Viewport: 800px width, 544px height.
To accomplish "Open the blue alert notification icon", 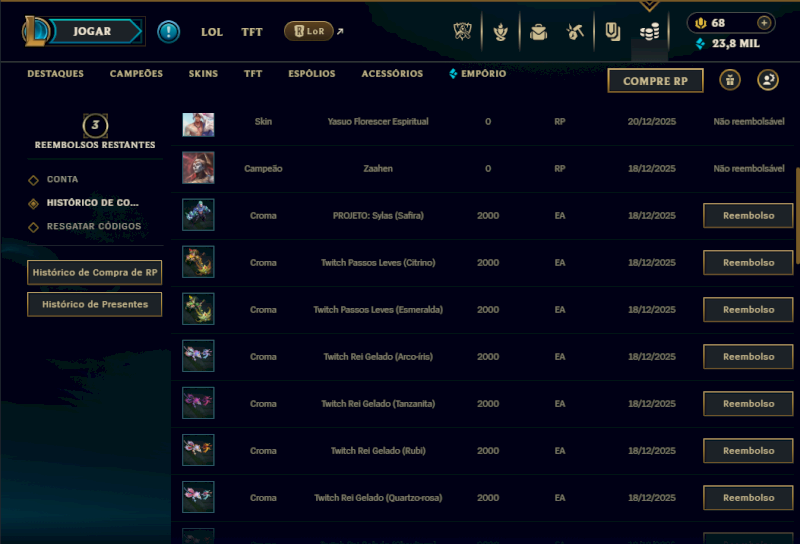I will (168, 32).
